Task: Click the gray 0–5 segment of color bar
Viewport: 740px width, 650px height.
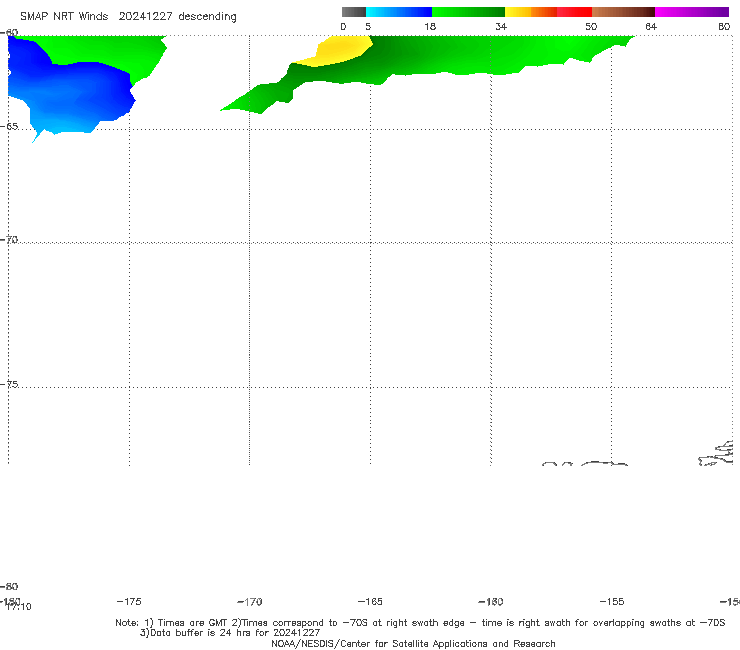Action: click(x=353, y=12)
